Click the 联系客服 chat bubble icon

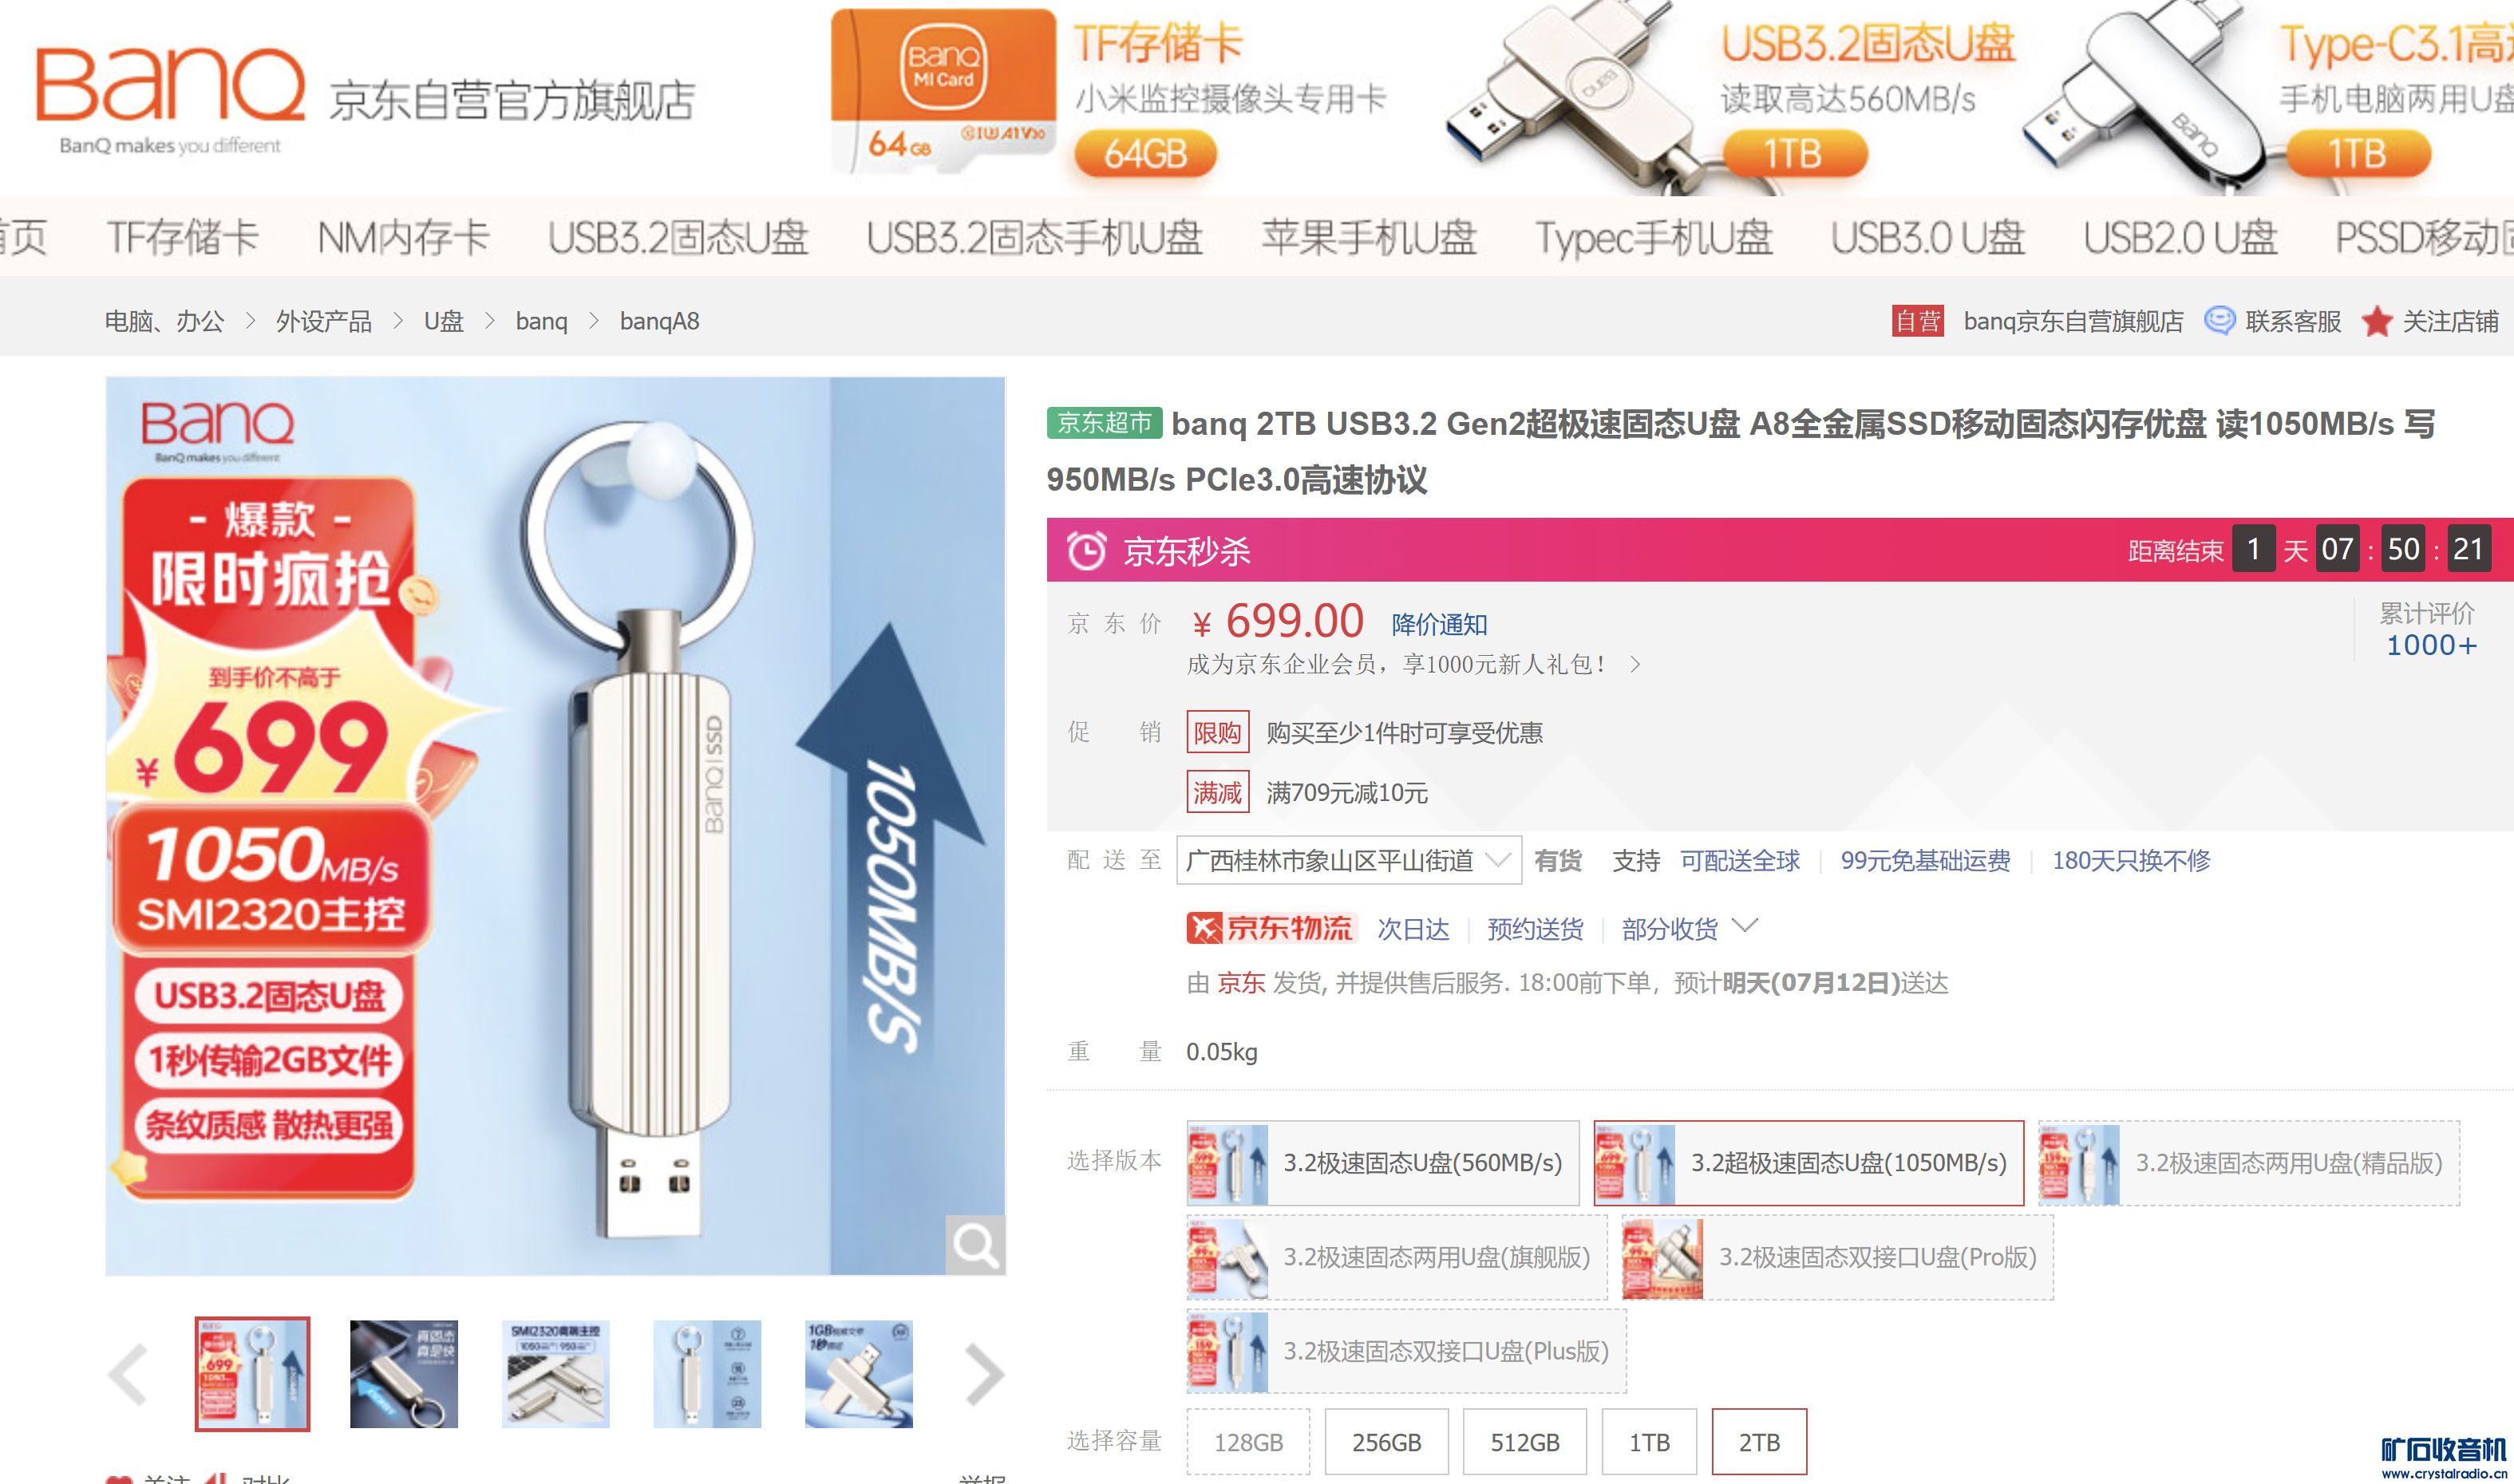[x=2219, y=321]
